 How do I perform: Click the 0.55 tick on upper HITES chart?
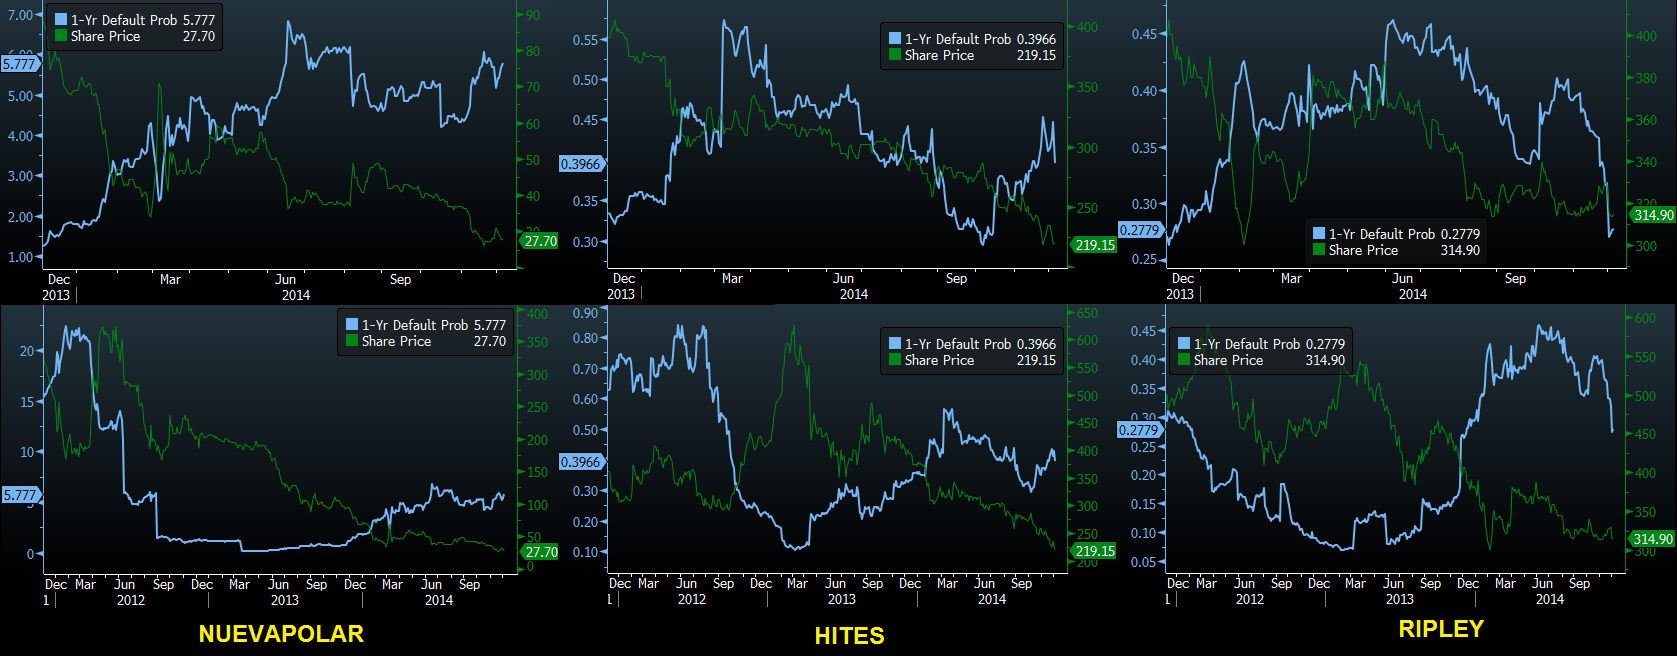(x=585, y=40)
